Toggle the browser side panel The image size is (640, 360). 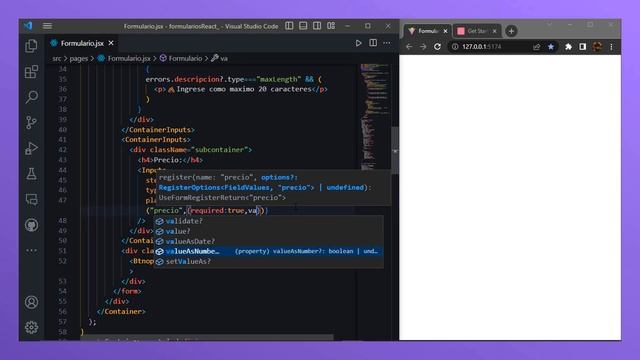point(582,47)
